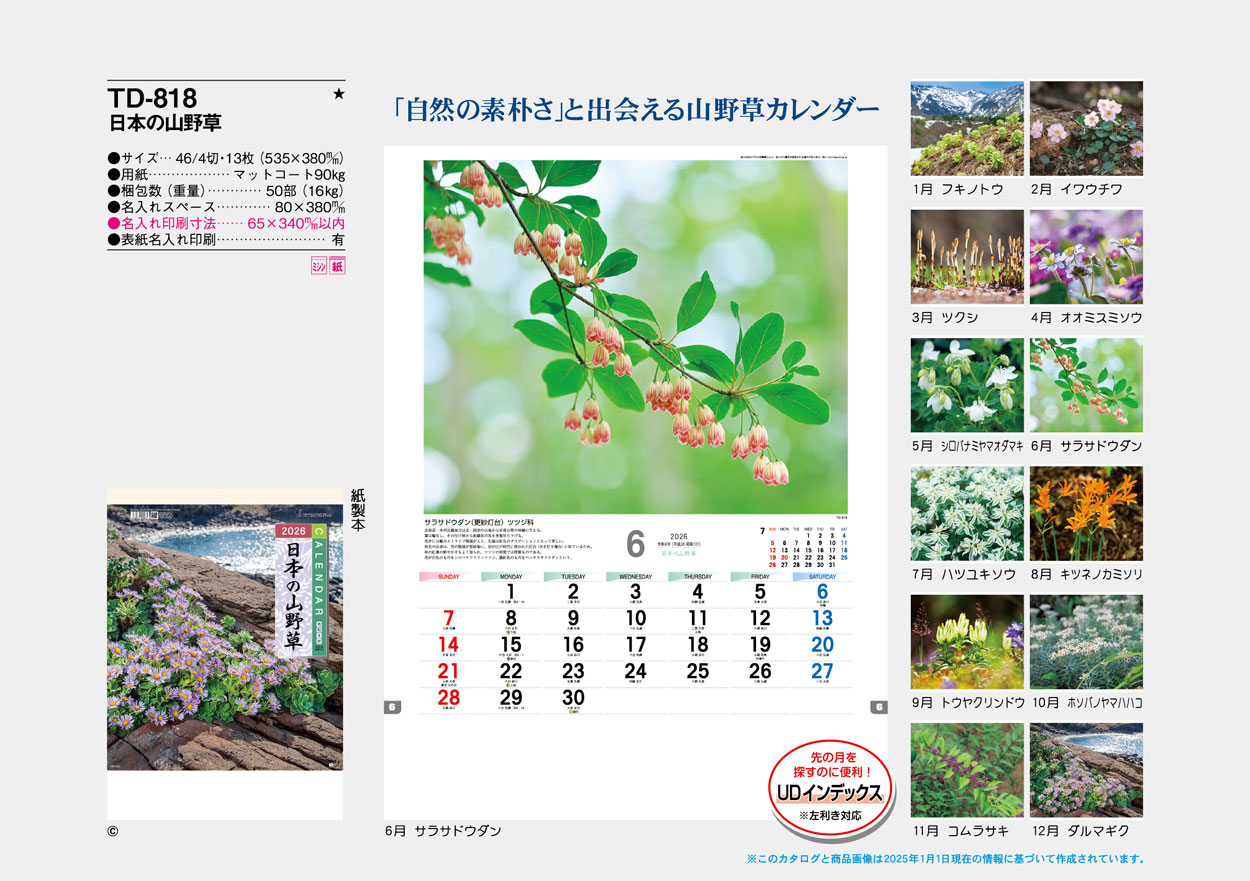The width and height of the screenshot is (1250, 881).
Task: Click the pink 名入れ印刷寸法 spec line
Action: [226, 223]
